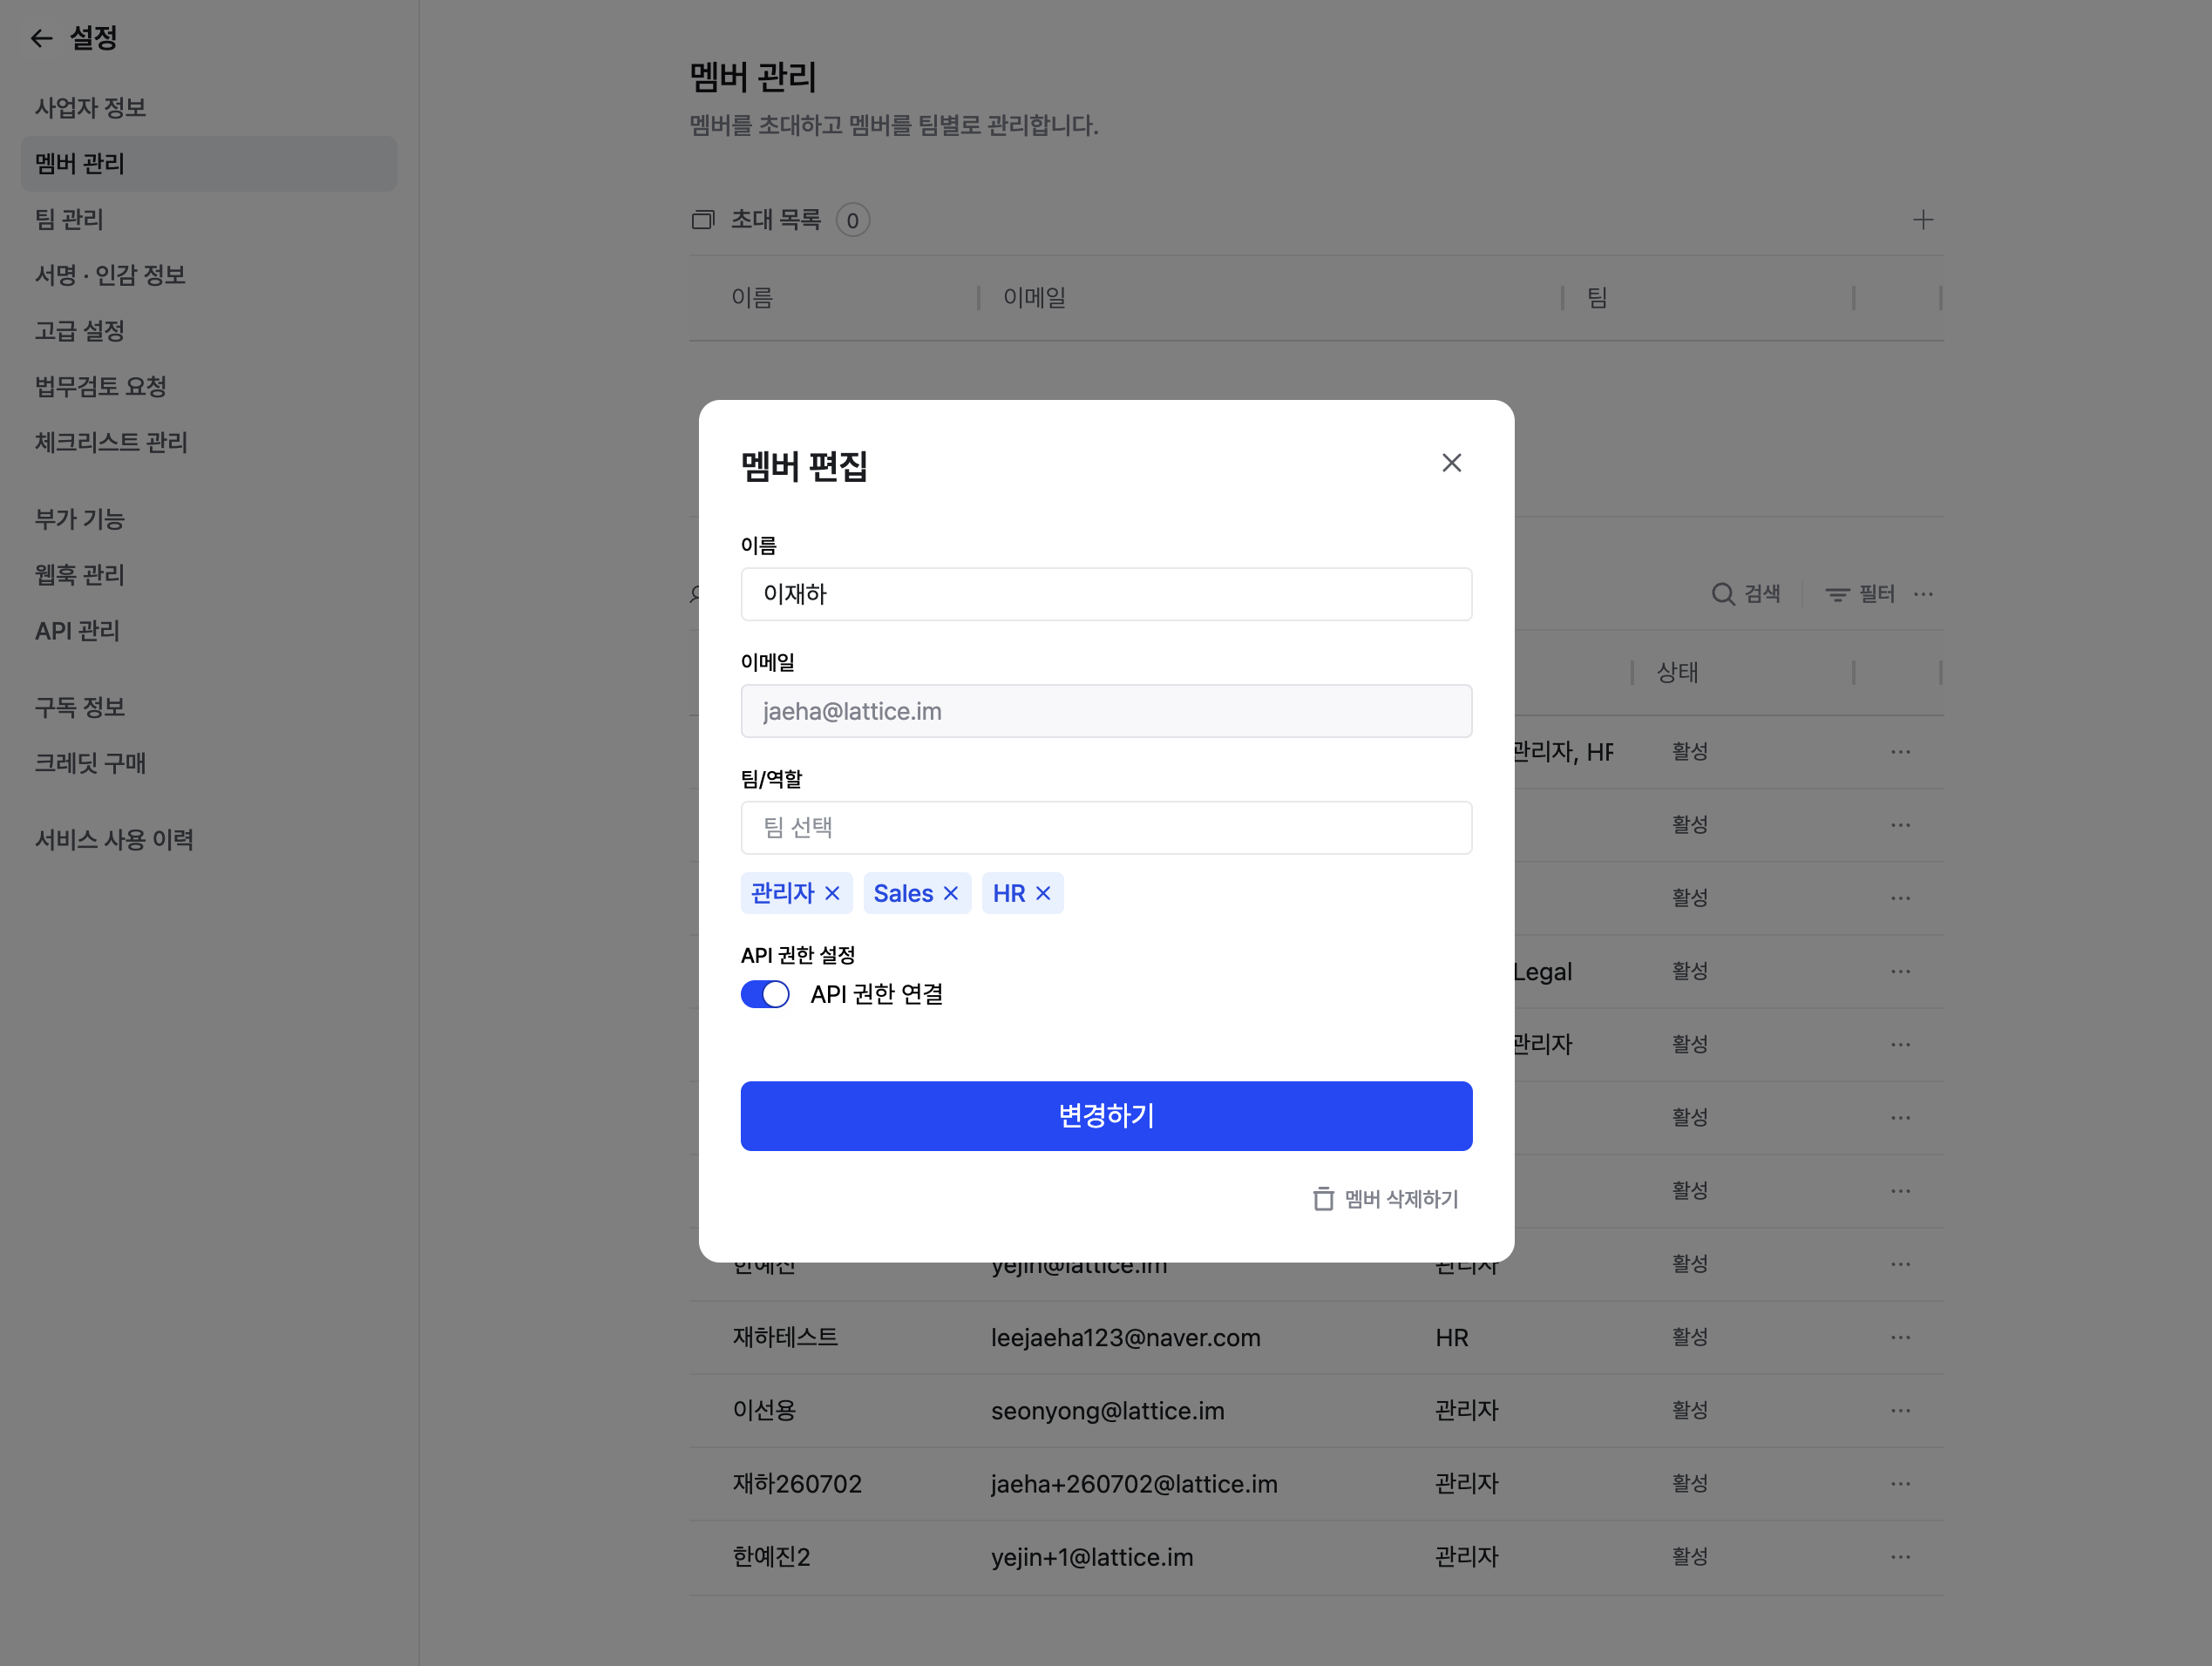Viewport: 2212px width, 1666px height.
Task: Remove the Sales team tag
Action: [951, 893]
